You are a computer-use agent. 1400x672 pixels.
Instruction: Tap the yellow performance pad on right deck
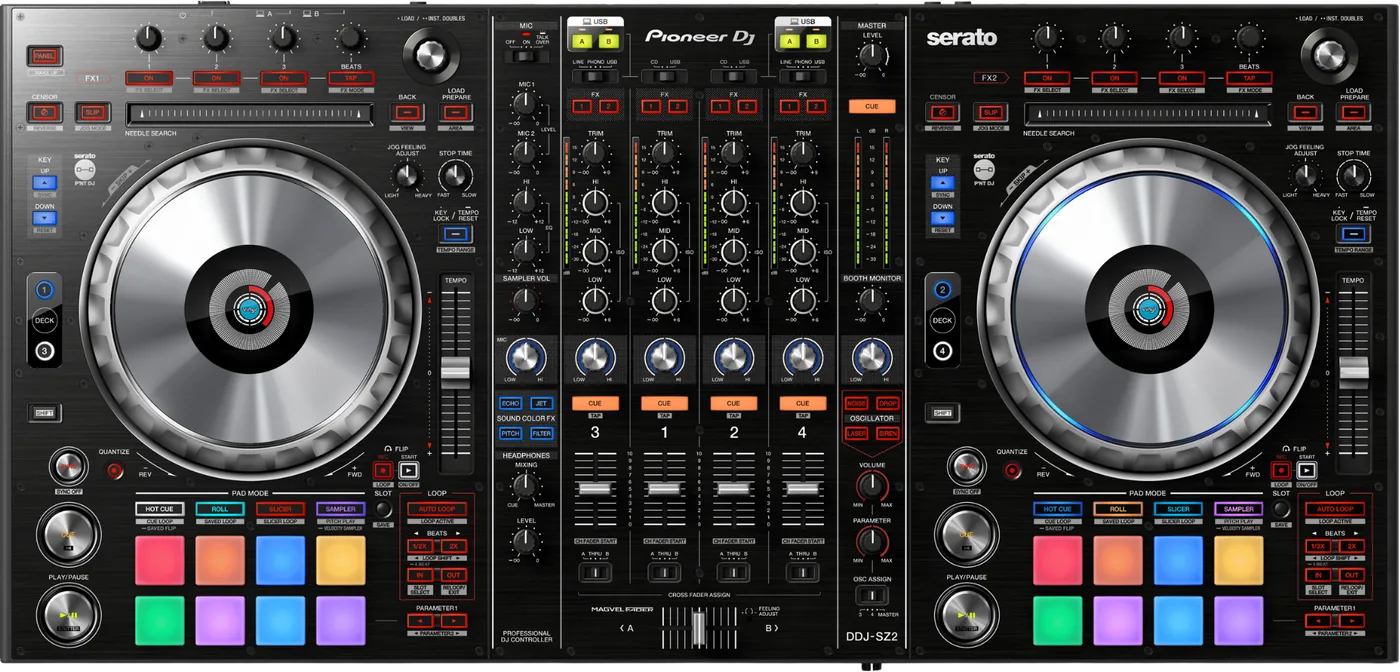[x=1239, y=560]
